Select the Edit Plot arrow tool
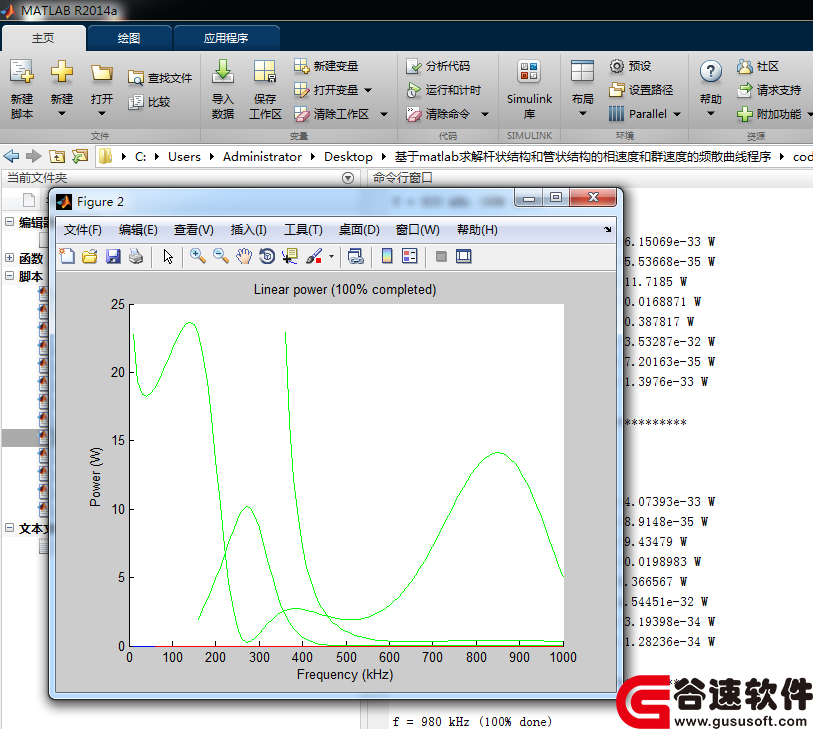Screen dimensions: 813x729 (x=168, y=256)
